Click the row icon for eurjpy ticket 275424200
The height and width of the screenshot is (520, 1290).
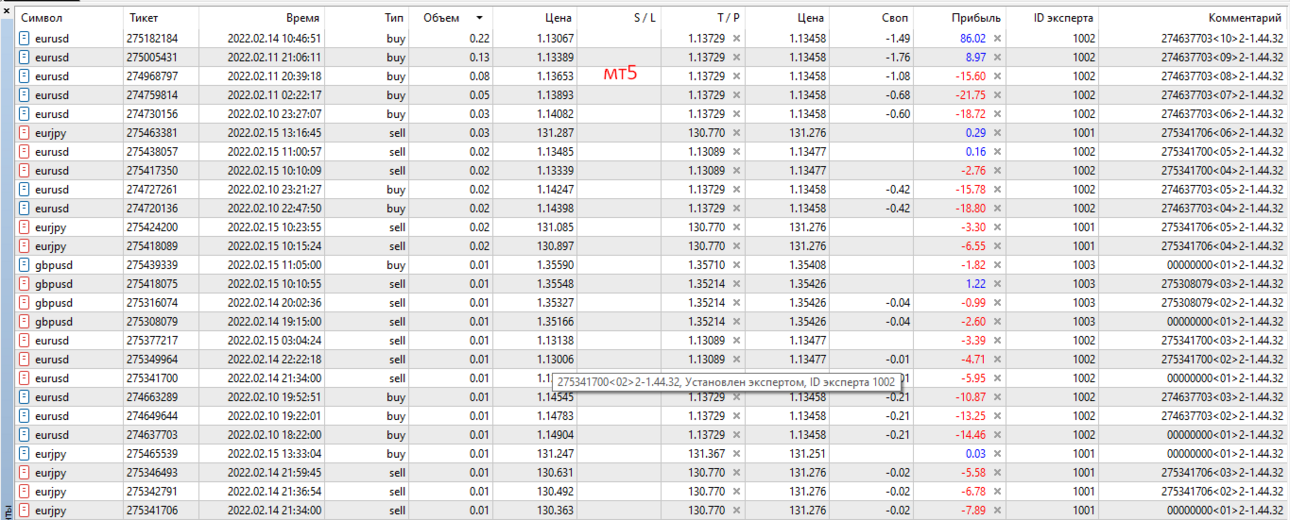[25, 227]
